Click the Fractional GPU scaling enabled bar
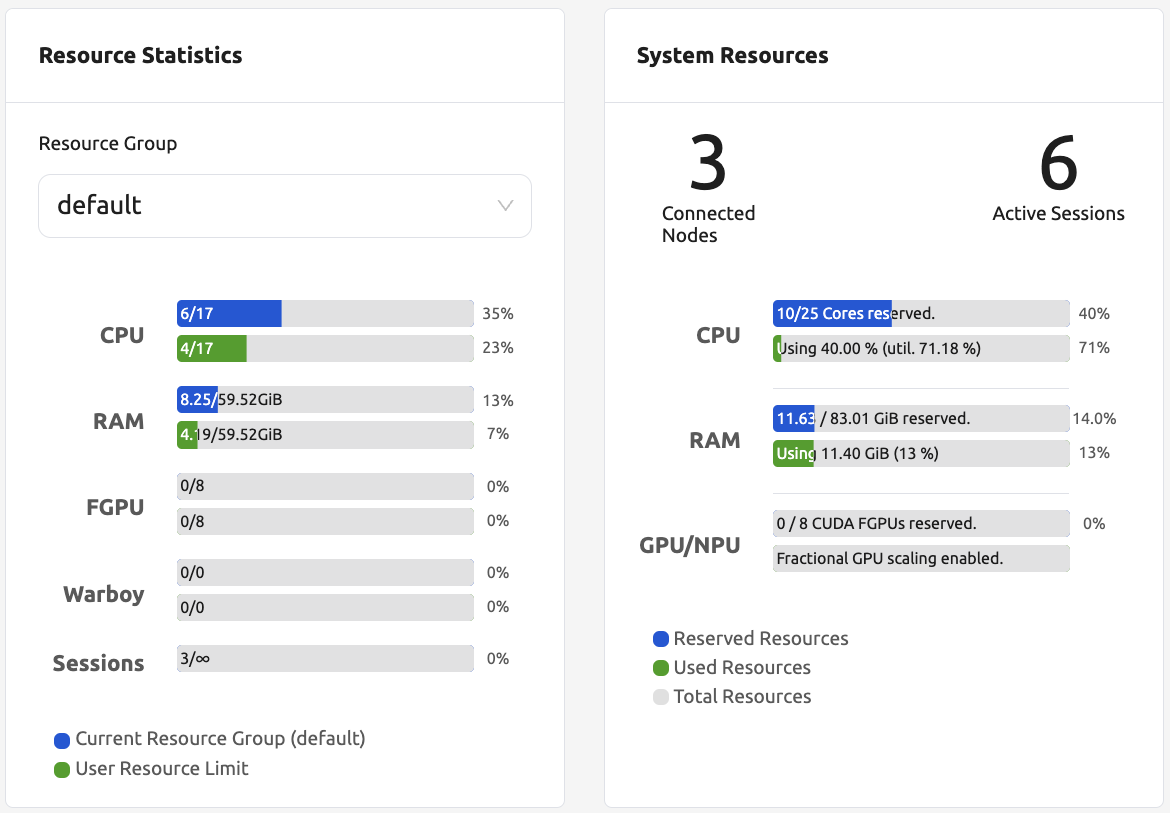Image resolution: width=1170 pixels, height=813 pixels. click(x=920, y=558)
